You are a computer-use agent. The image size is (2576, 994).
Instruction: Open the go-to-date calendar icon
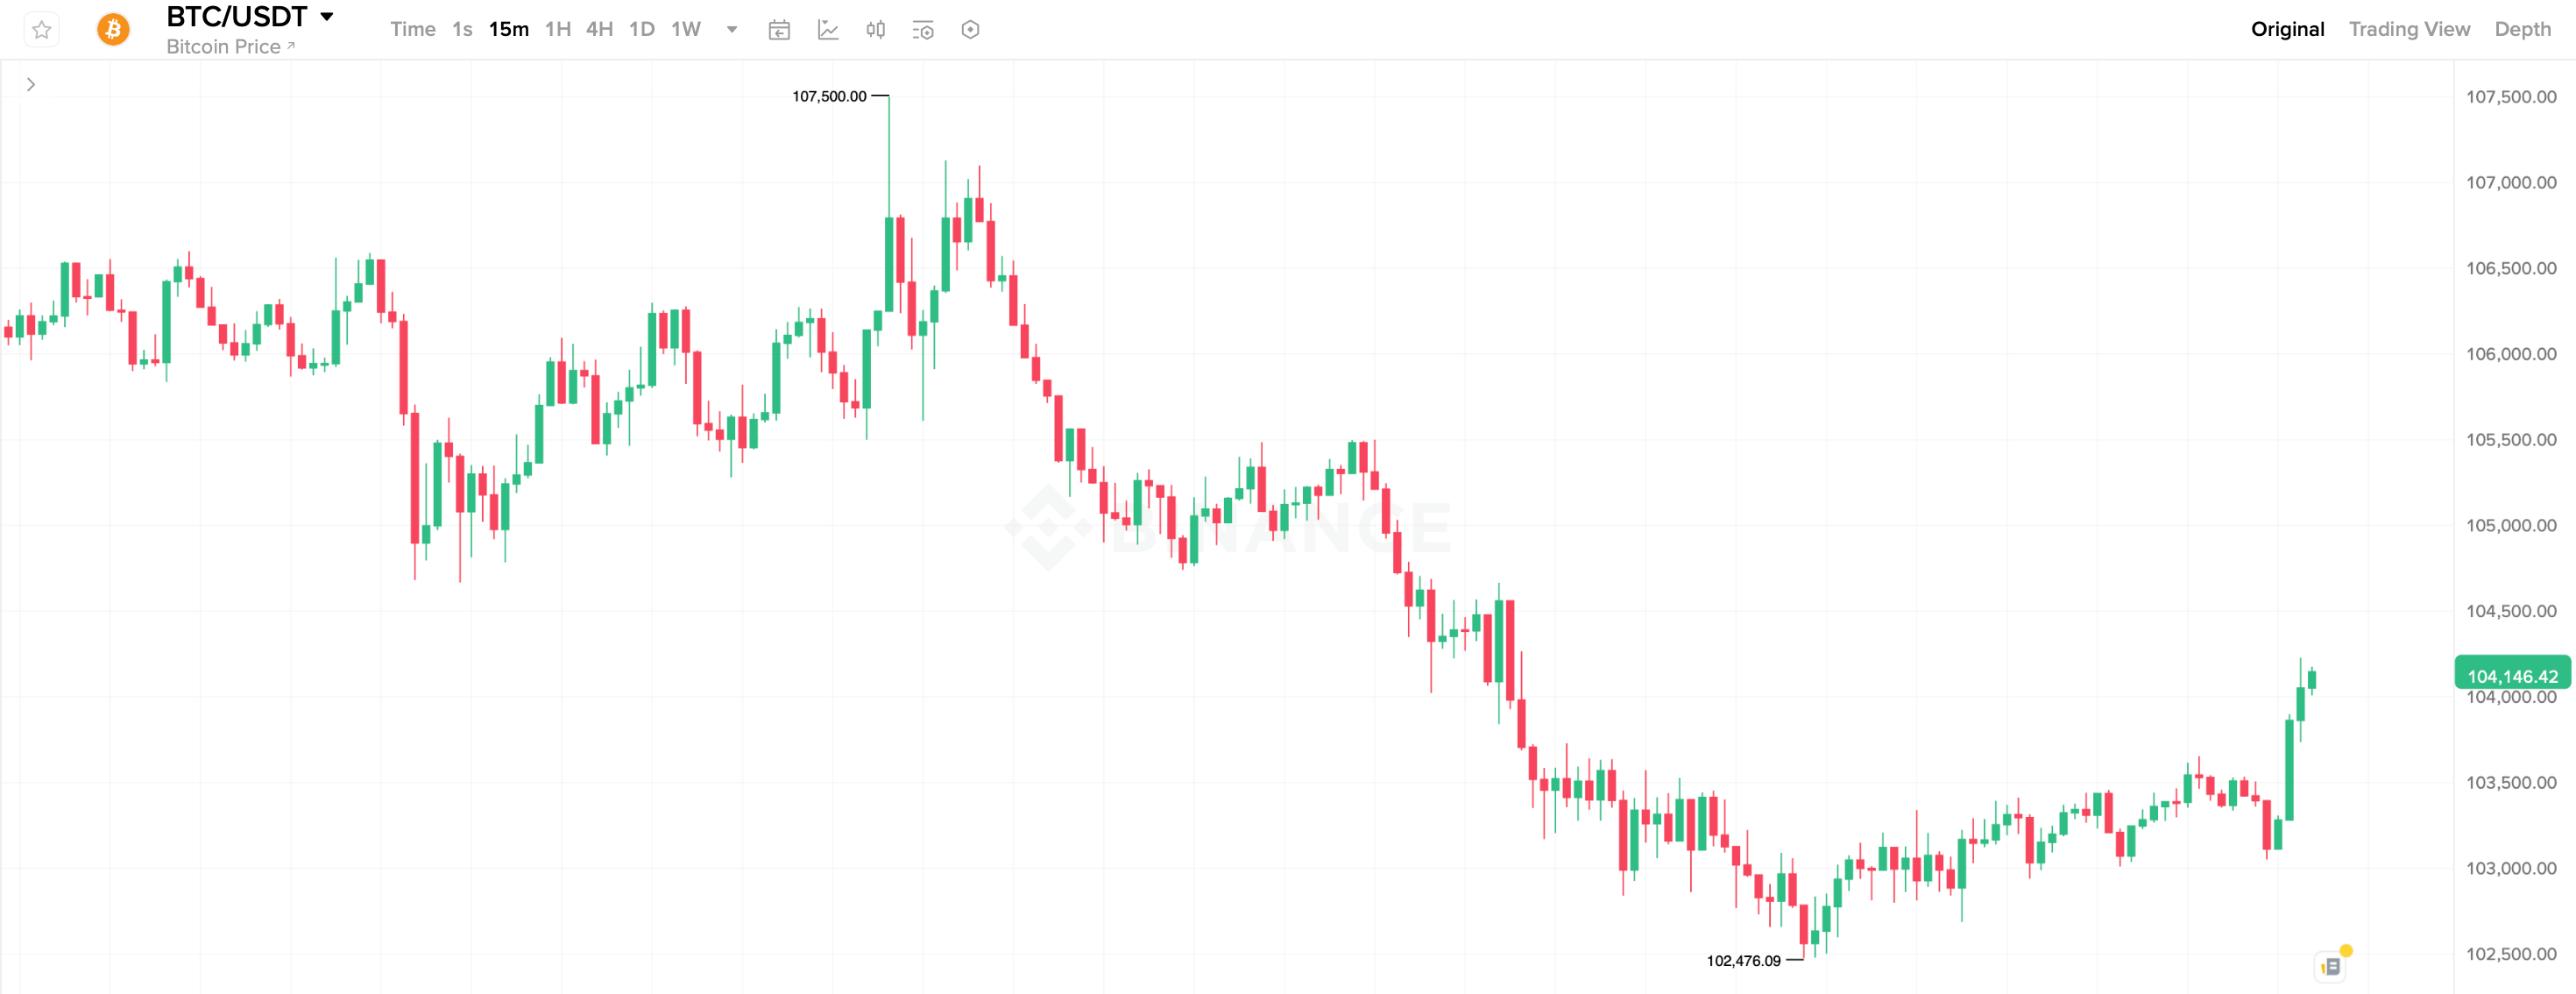pyautogui.click(x=779, y=30)
